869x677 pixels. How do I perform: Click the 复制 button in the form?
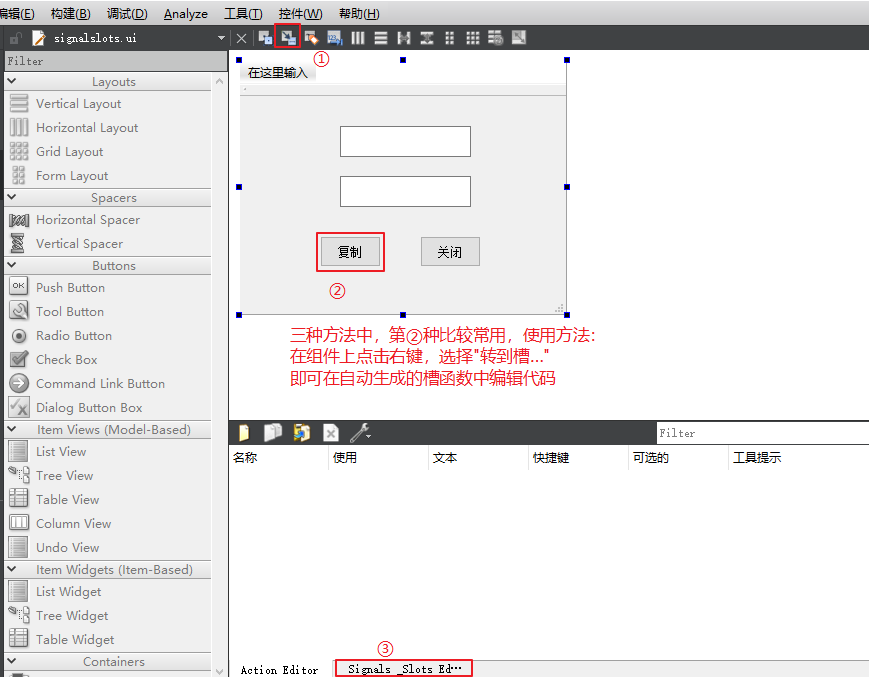point(350,251)
